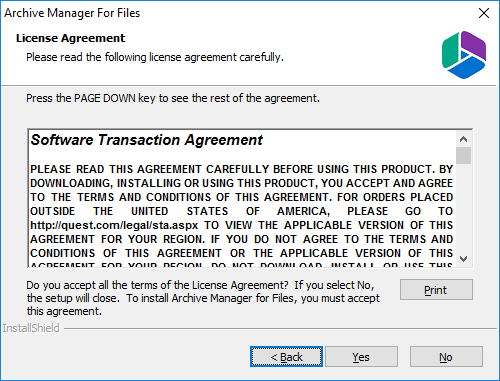Go back with the < Back button
This screenshot has height=381, width=500.
(x=286, y=357)
